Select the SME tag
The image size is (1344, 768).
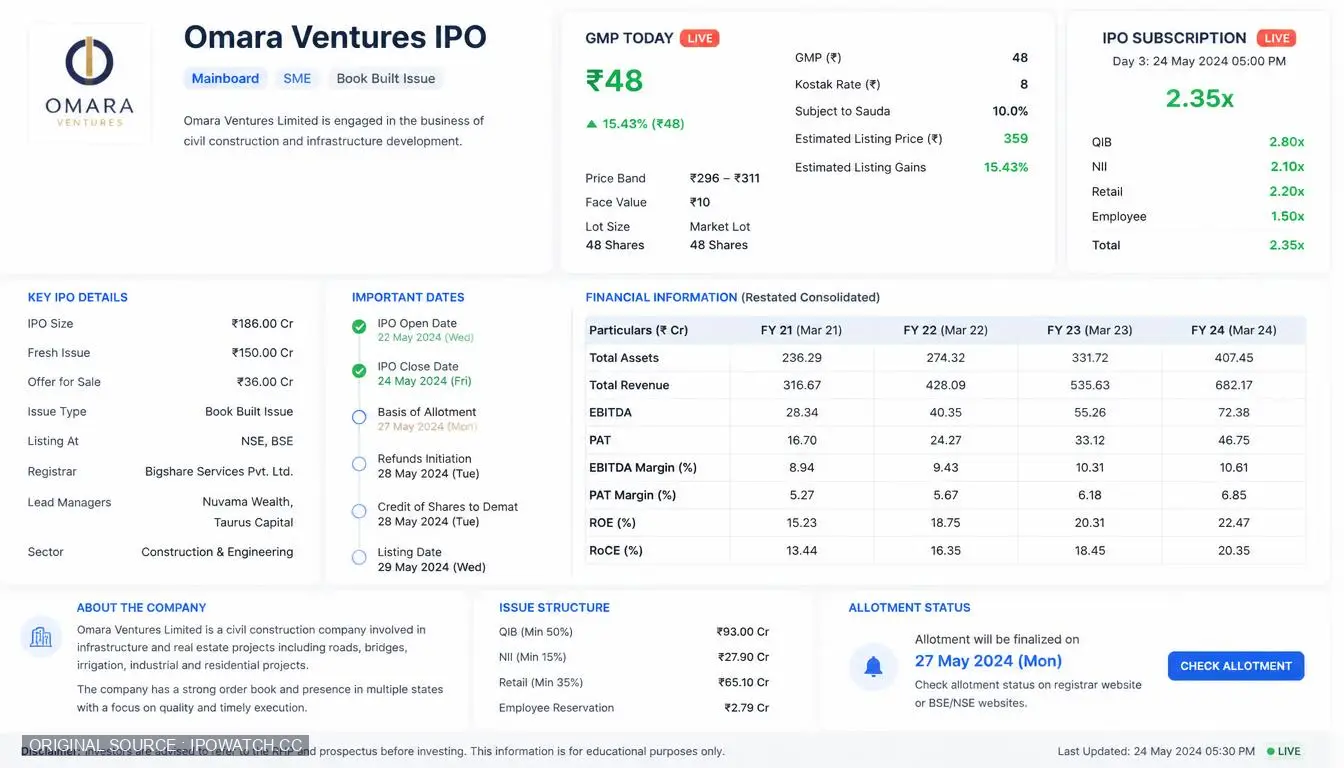click(x=297, y=79)
